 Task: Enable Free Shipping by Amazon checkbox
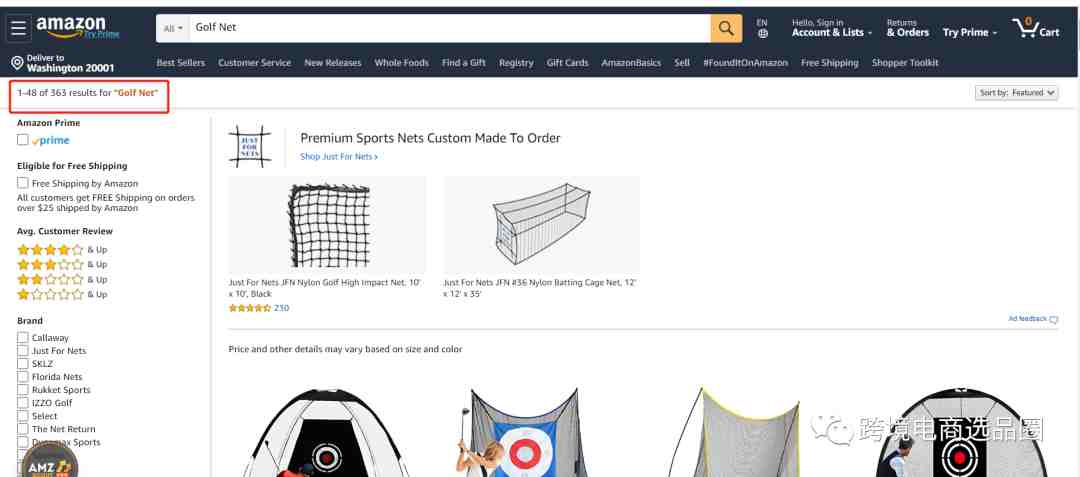coord(23,183)
